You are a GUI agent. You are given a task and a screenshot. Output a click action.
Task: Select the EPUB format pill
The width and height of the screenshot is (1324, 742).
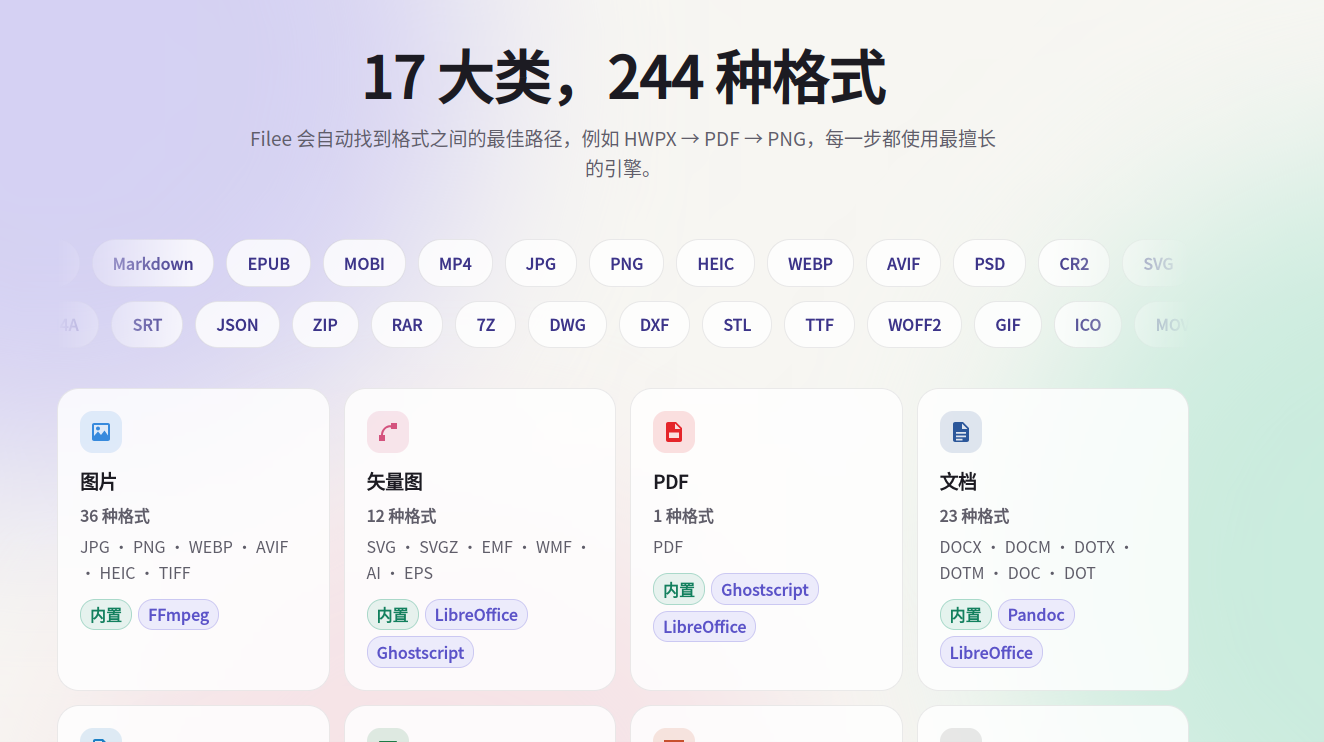269,264
